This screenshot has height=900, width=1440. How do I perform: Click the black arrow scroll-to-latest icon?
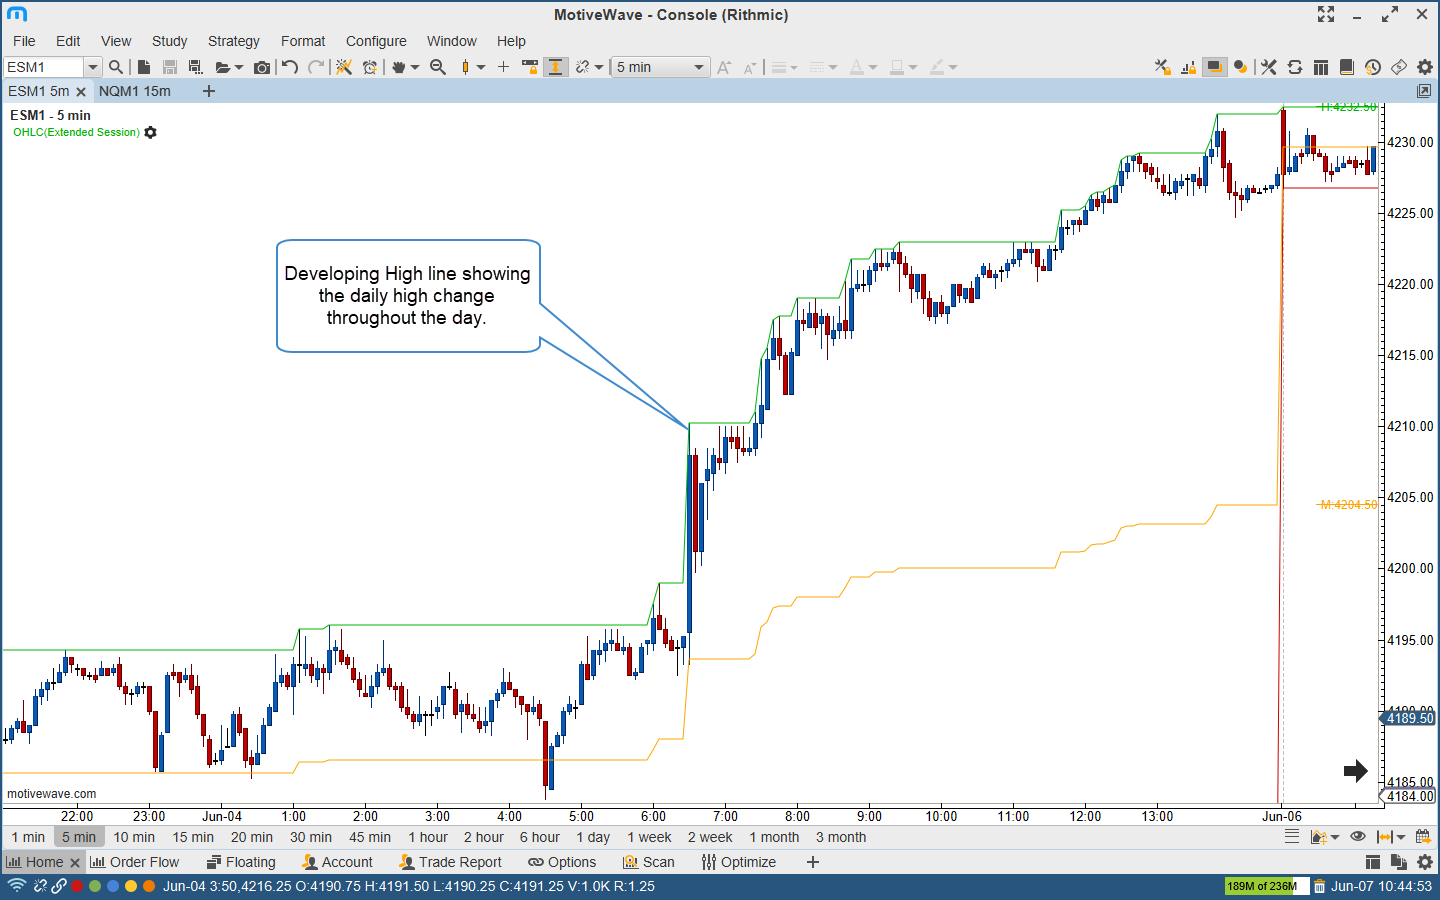point(1355,770)
